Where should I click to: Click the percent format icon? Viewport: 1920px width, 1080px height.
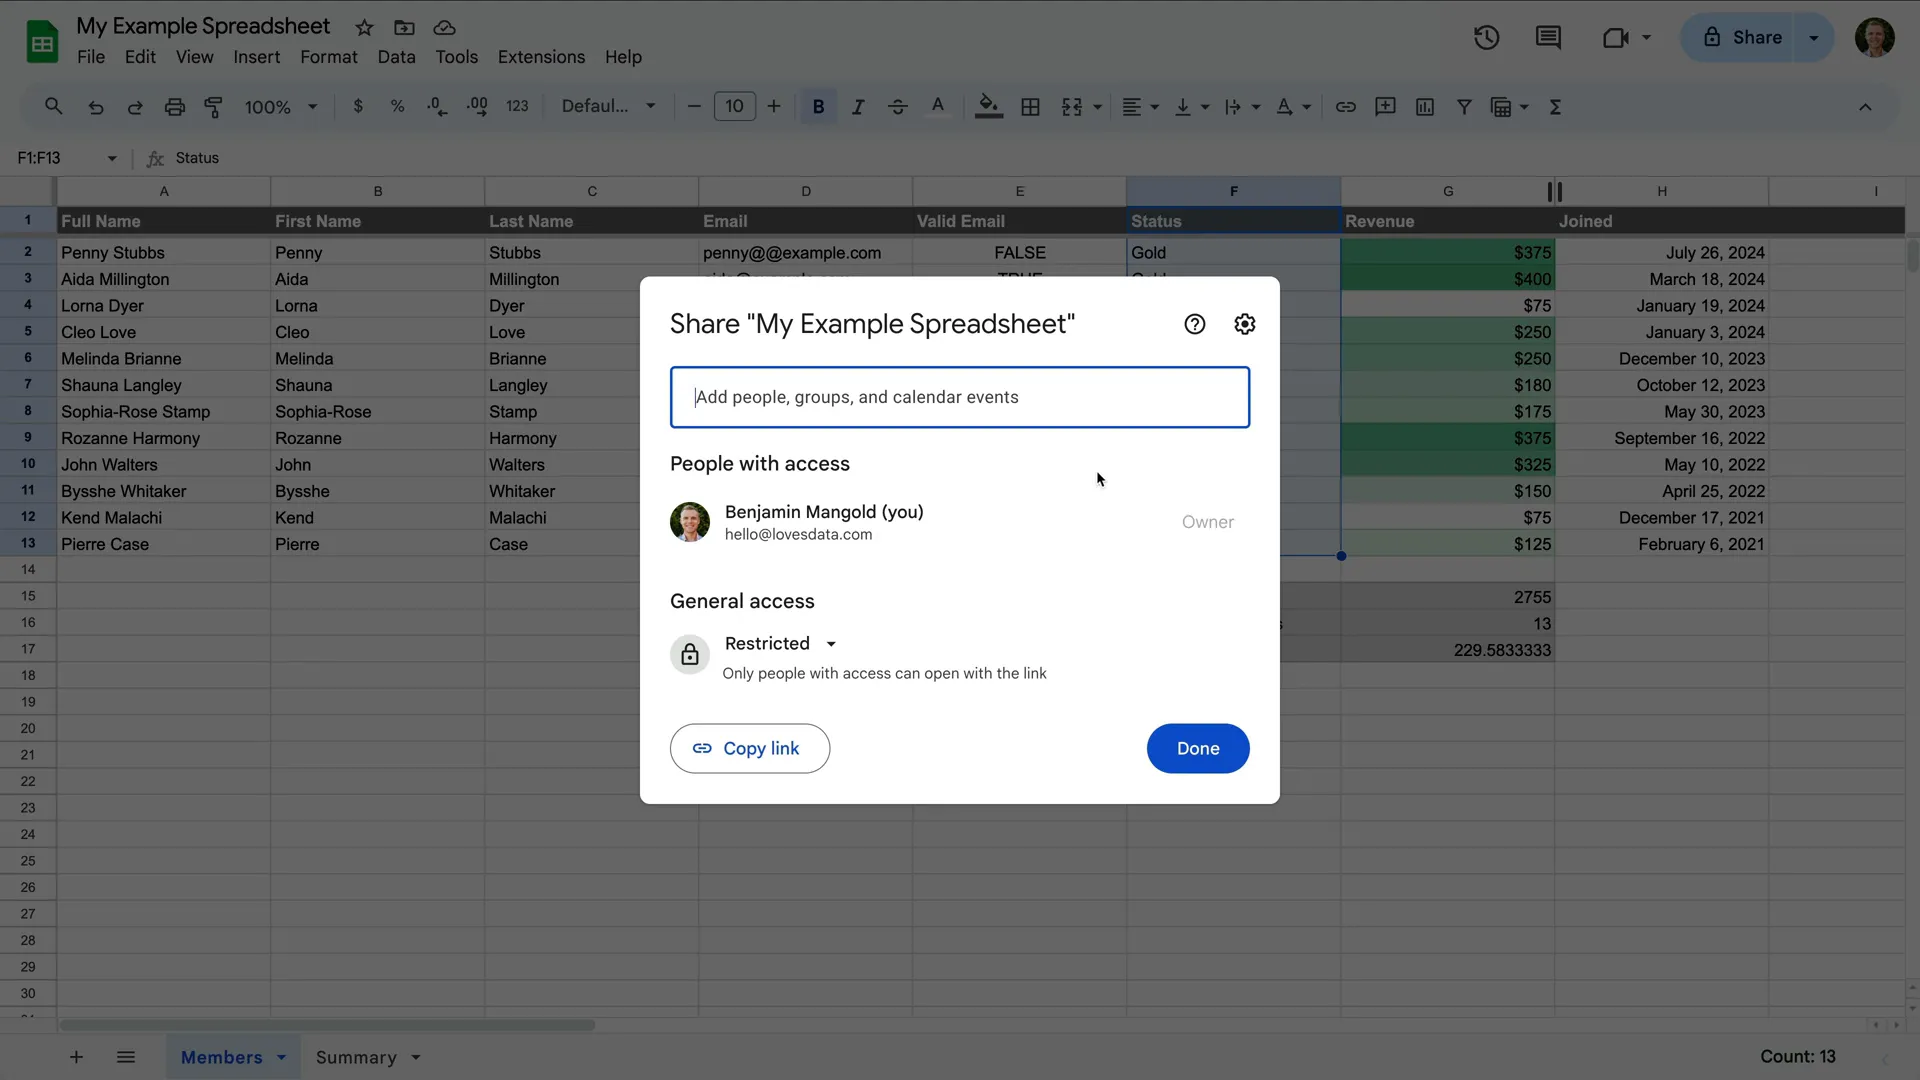point(397,106)
